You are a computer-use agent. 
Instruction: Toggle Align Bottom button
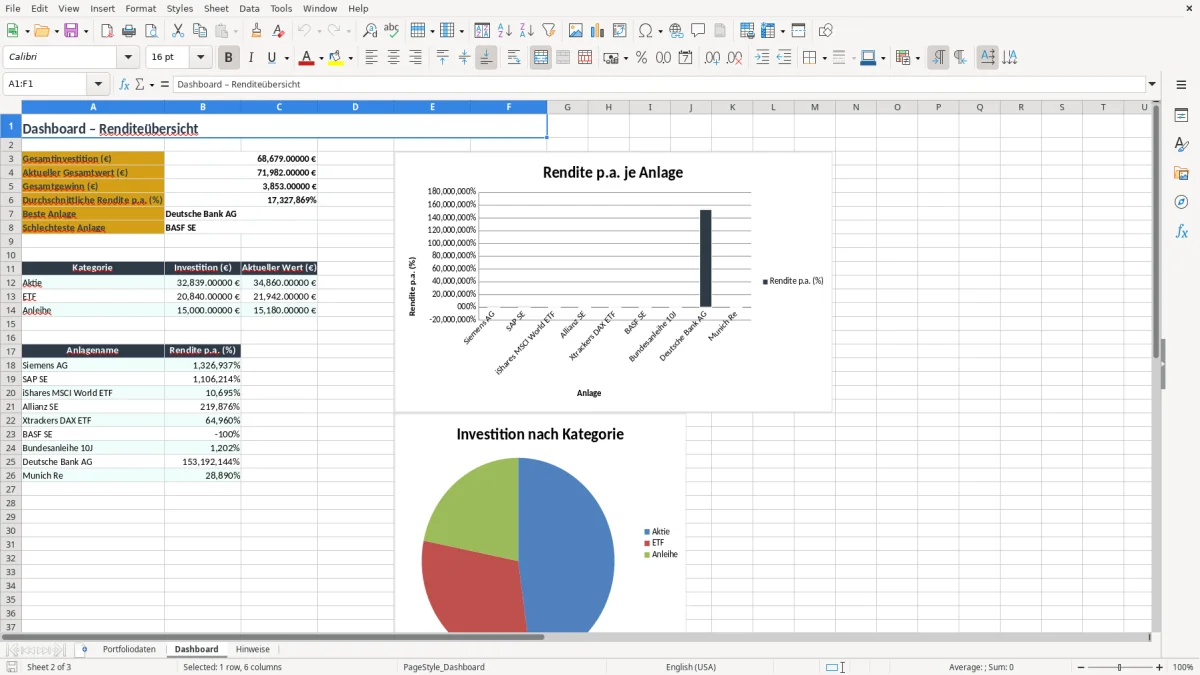[x=486, y=58]
